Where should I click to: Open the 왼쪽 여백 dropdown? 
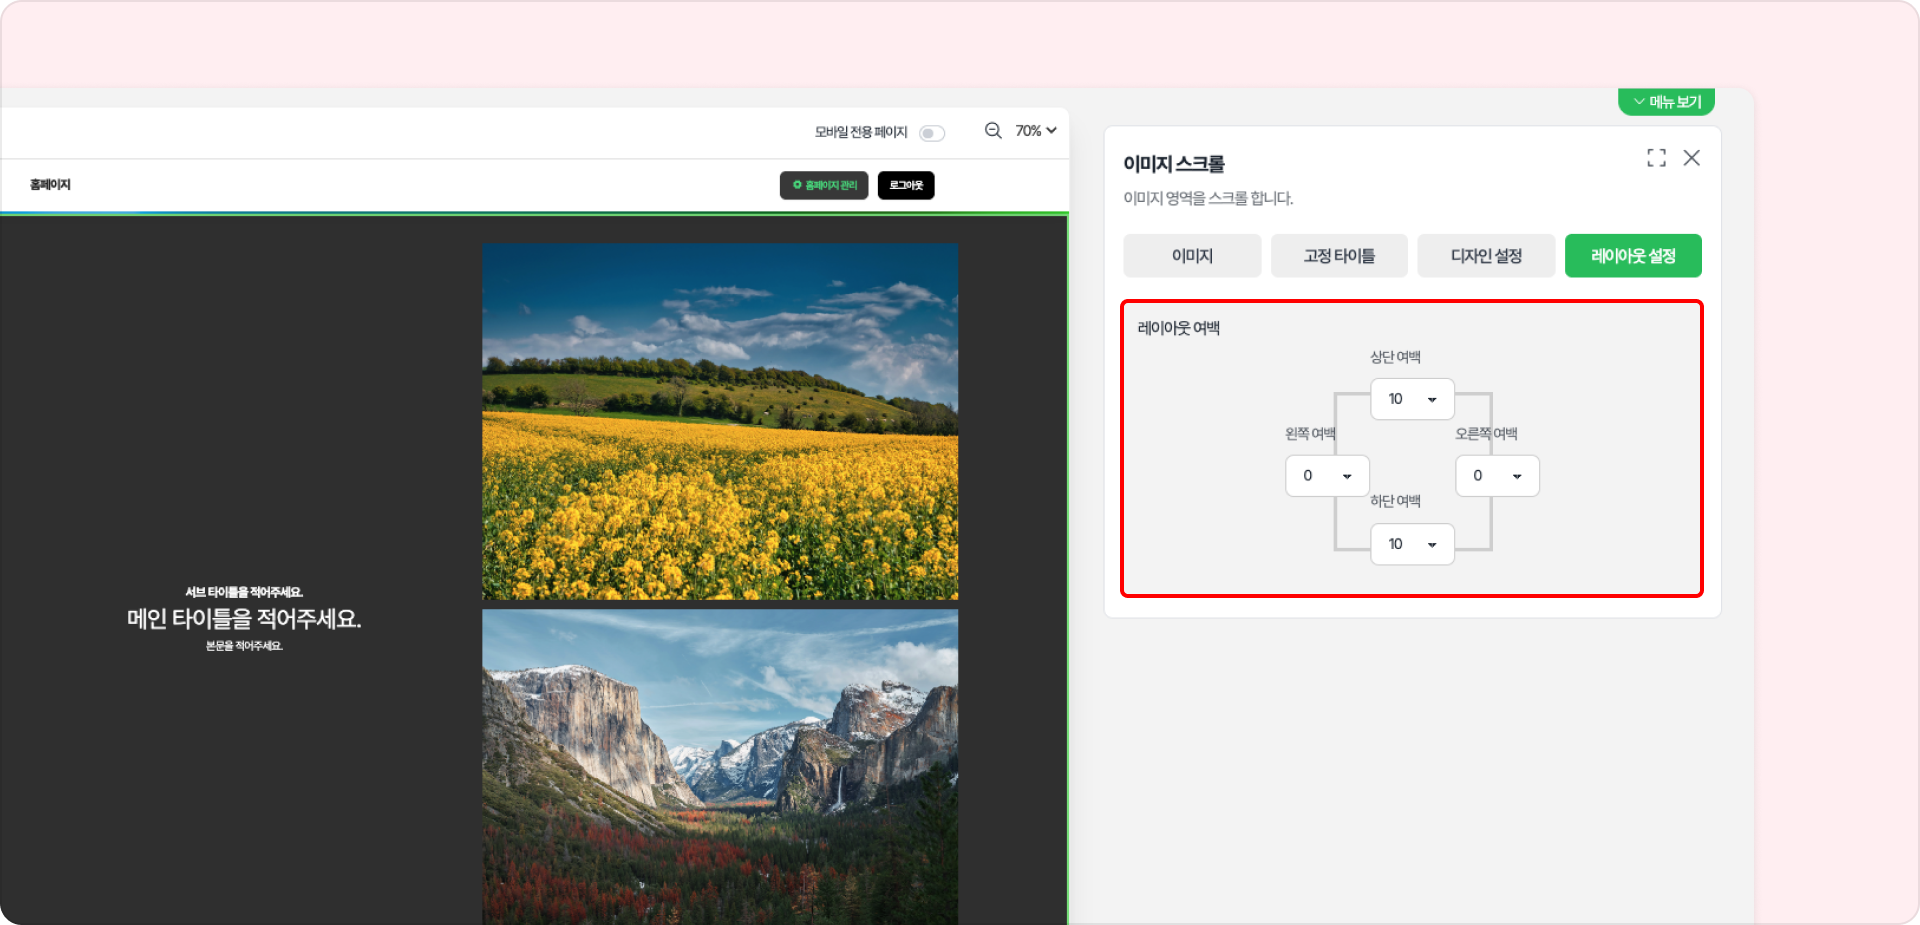tap(1327, 476)
